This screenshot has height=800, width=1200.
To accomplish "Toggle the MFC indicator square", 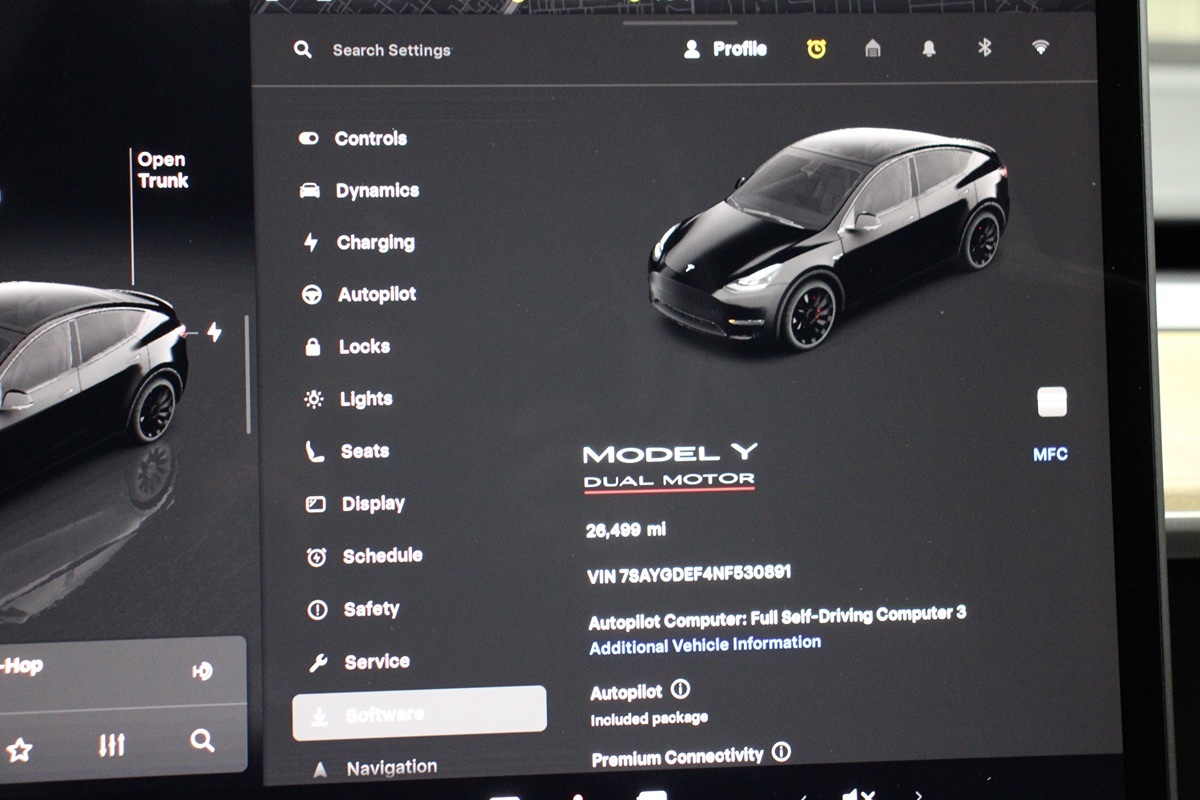I will pos(1050,402).
